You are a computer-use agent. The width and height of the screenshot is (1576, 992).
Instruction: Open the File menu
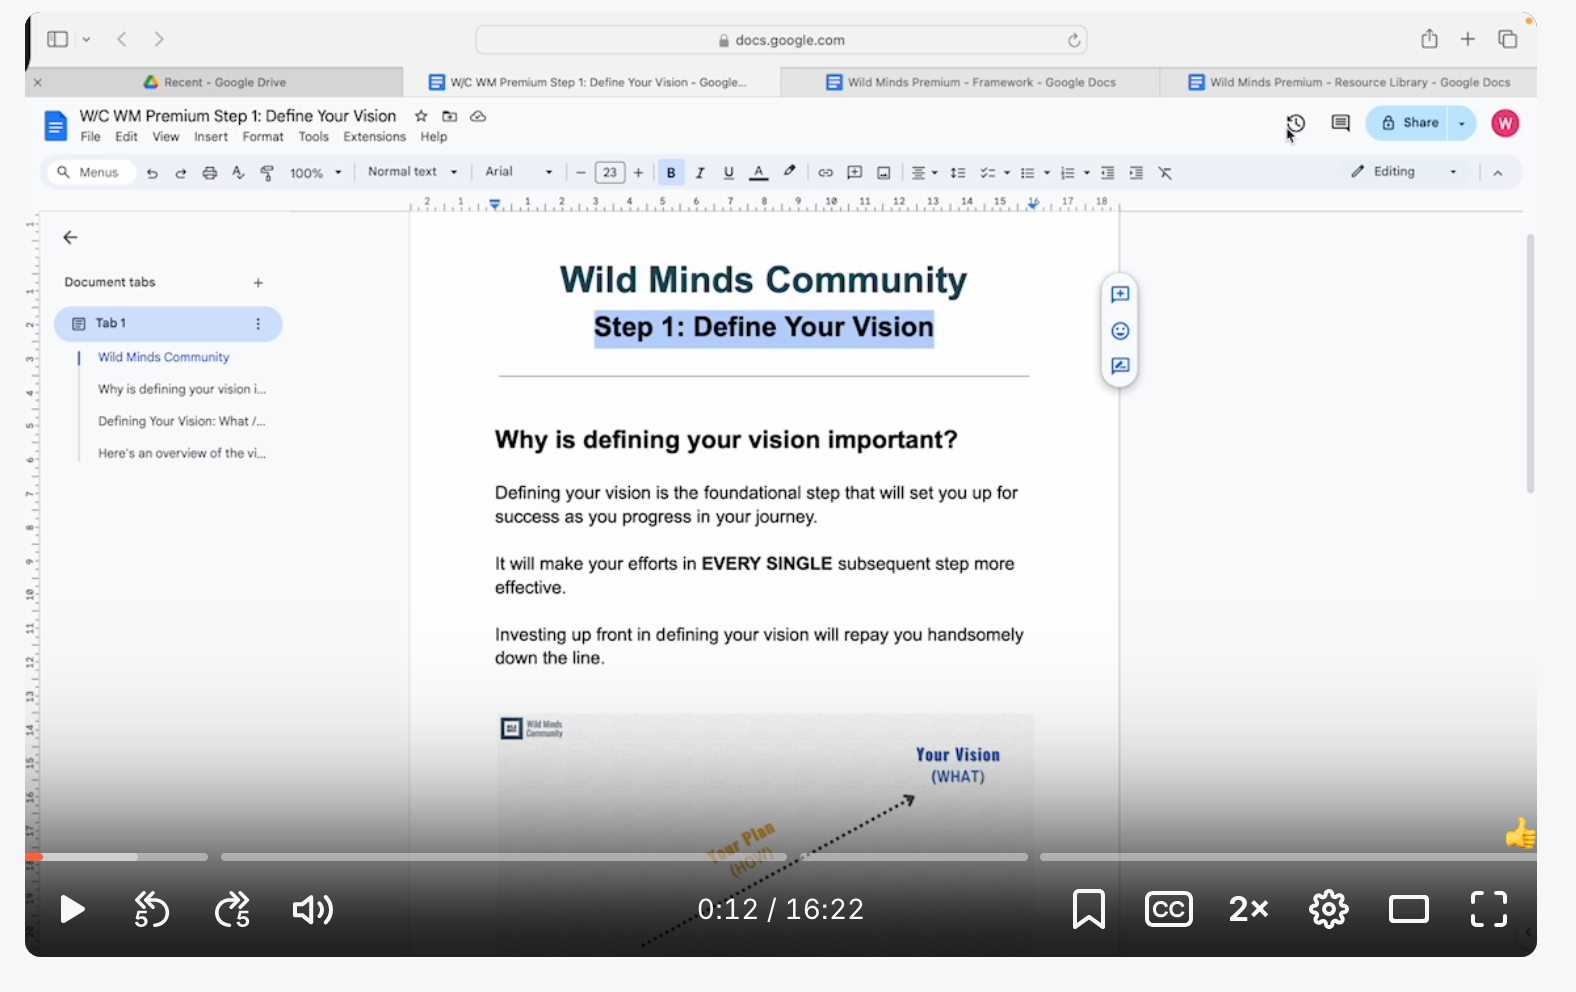click(x=90, y=137)
